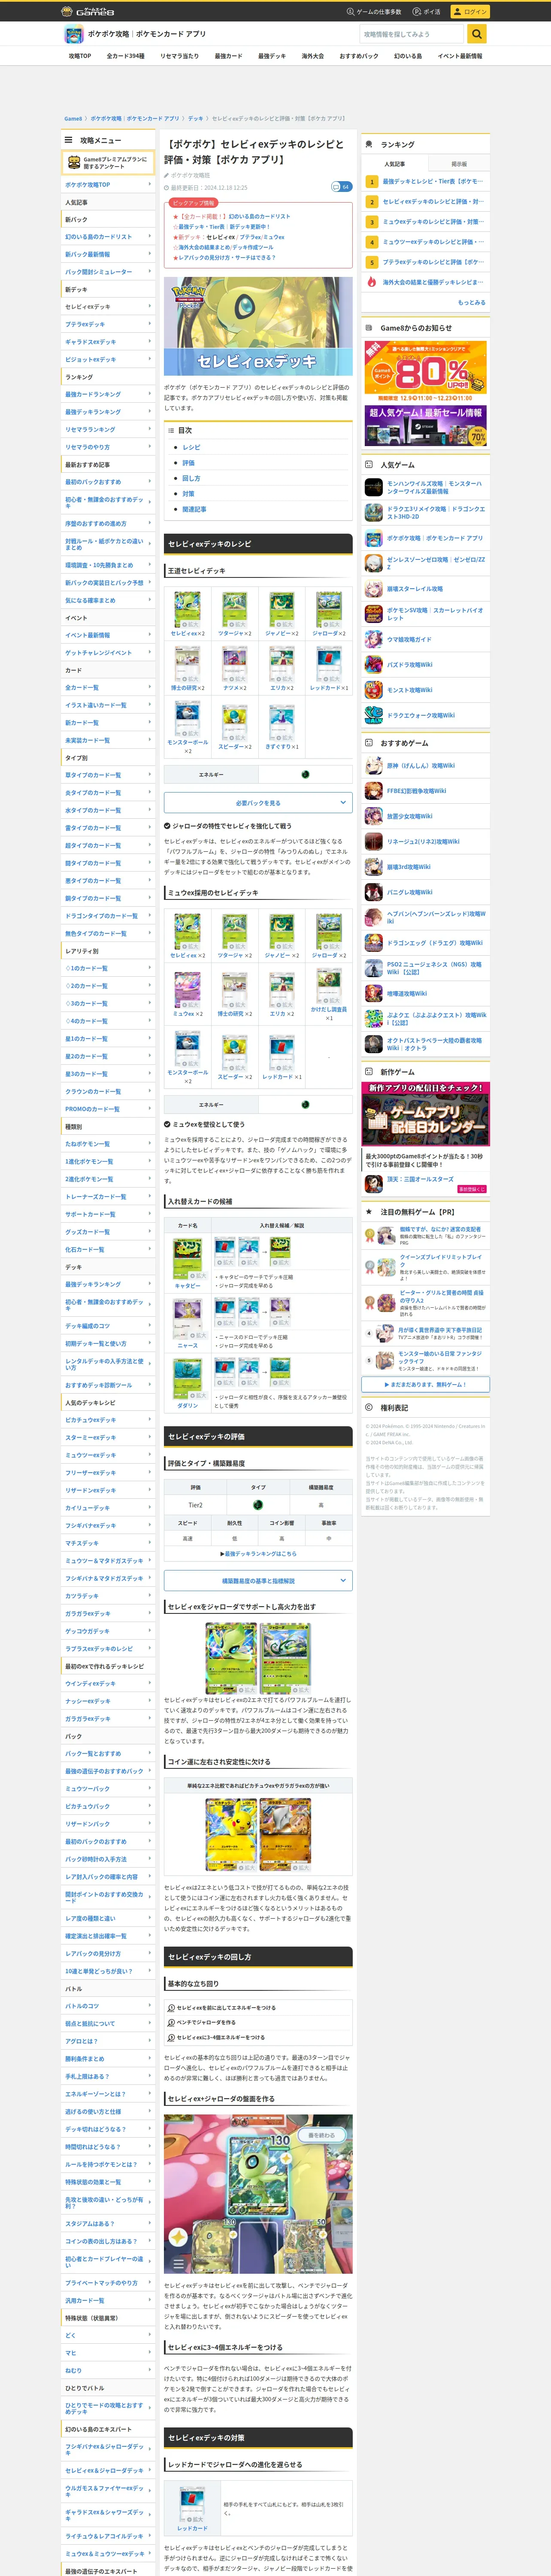This screenshot has height=2576, width=551.
Task: Open 最強カードランキング sidebar entry
Action: 108,395
